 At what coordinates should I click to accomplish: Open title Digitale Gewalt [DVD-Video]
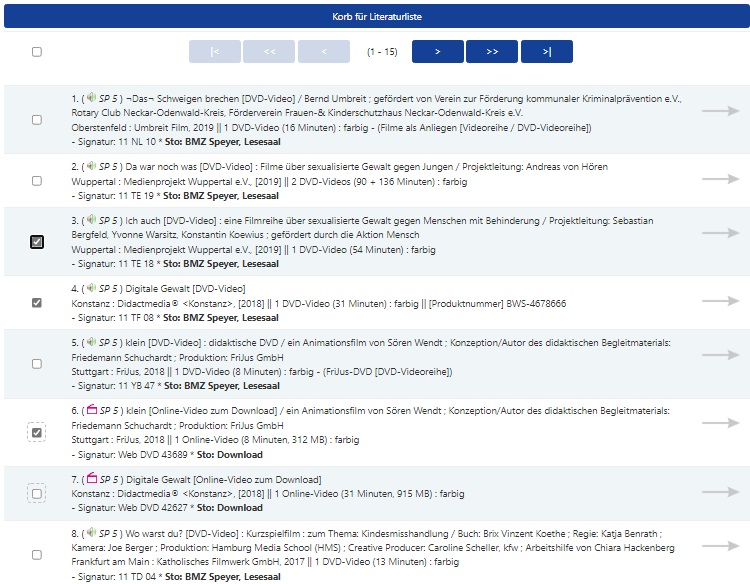tap(186, 288)
